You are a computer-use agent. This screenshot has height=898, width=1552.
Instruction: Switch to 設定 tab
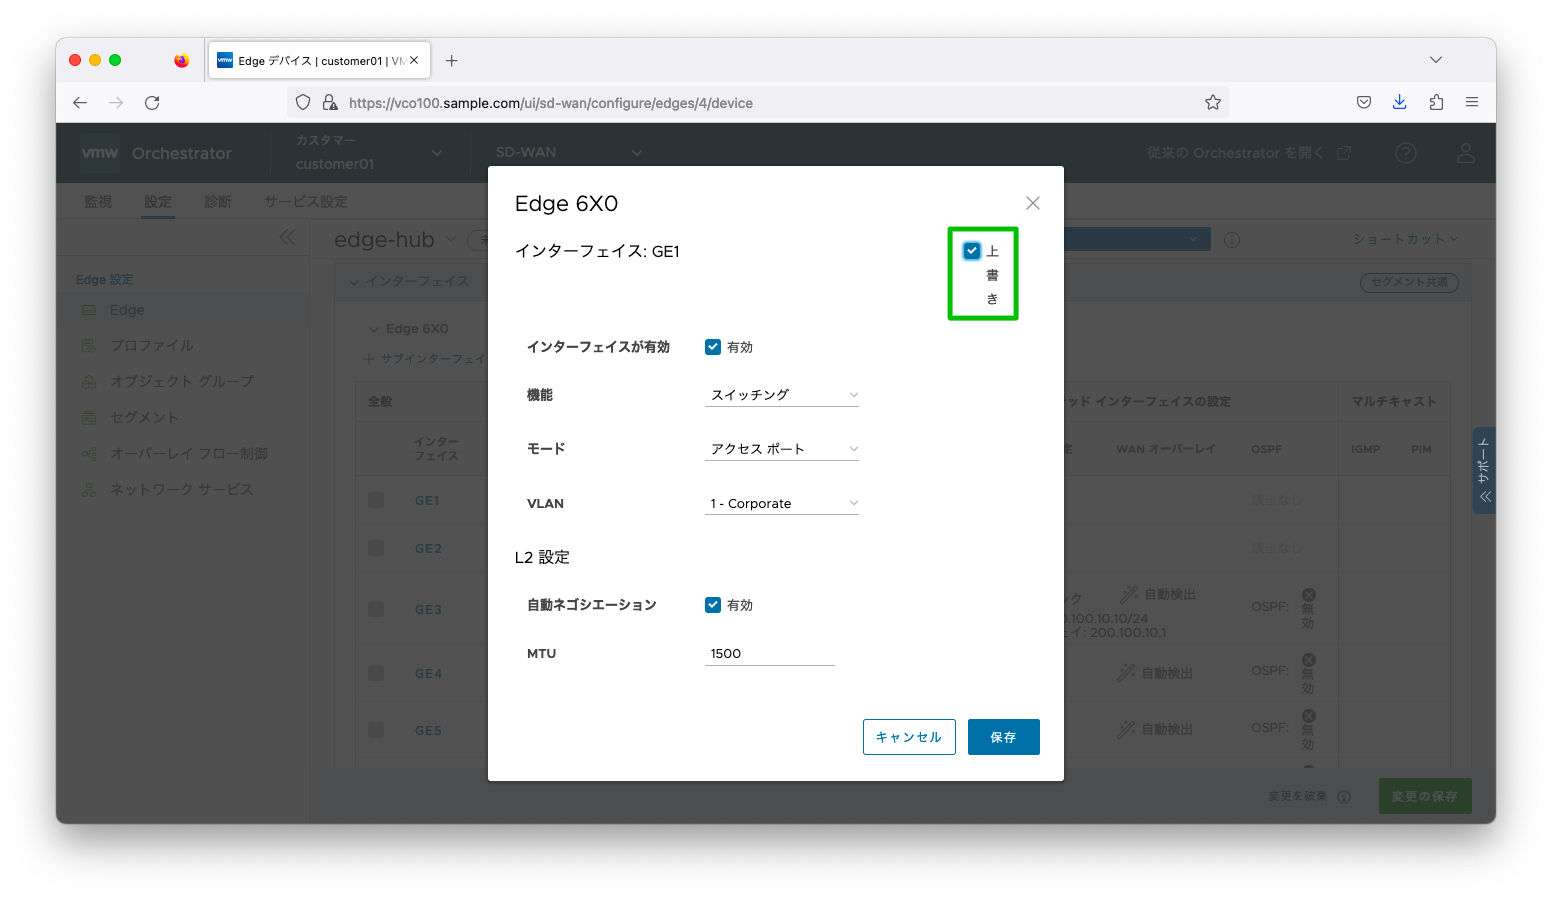tap(158, 202)
